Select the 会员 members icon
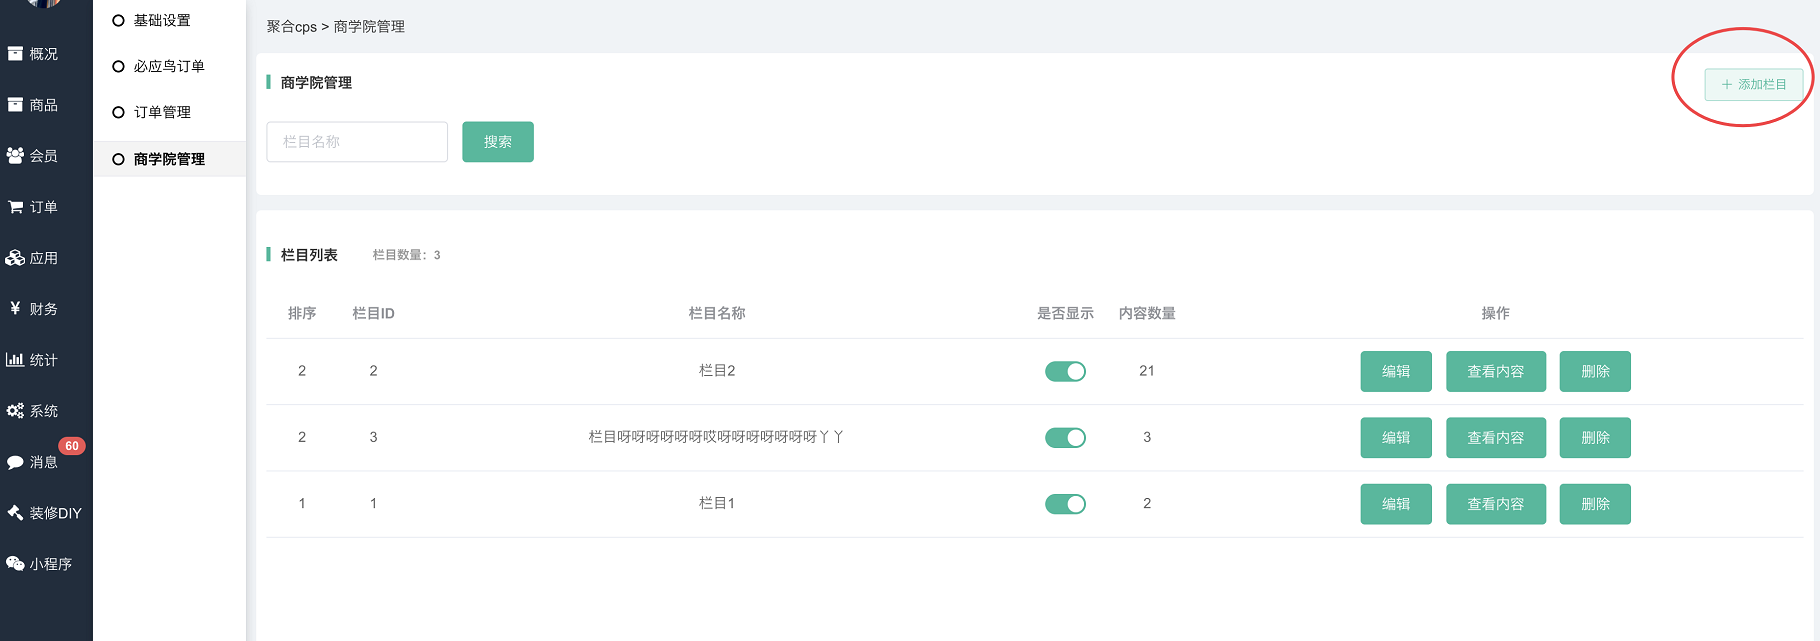Image resolution: width=1820 pixels, height=641 pixels. tap(15, 156)
